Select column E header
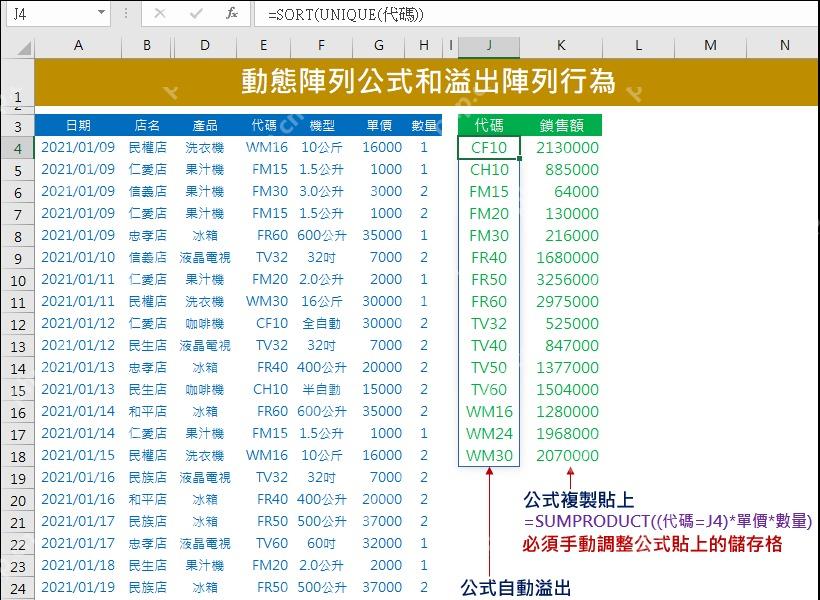 pos(264,46)
